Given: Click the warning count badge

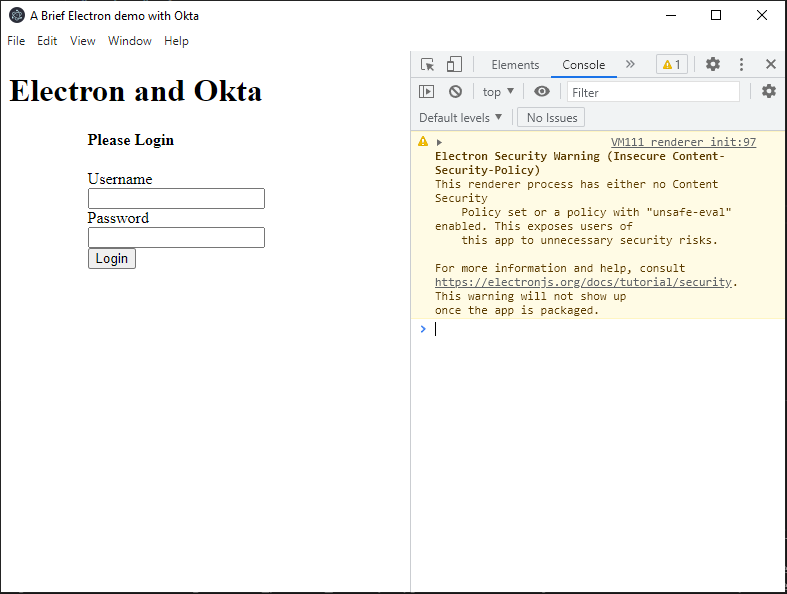Looking at the screenshot, I should [672, 65].
